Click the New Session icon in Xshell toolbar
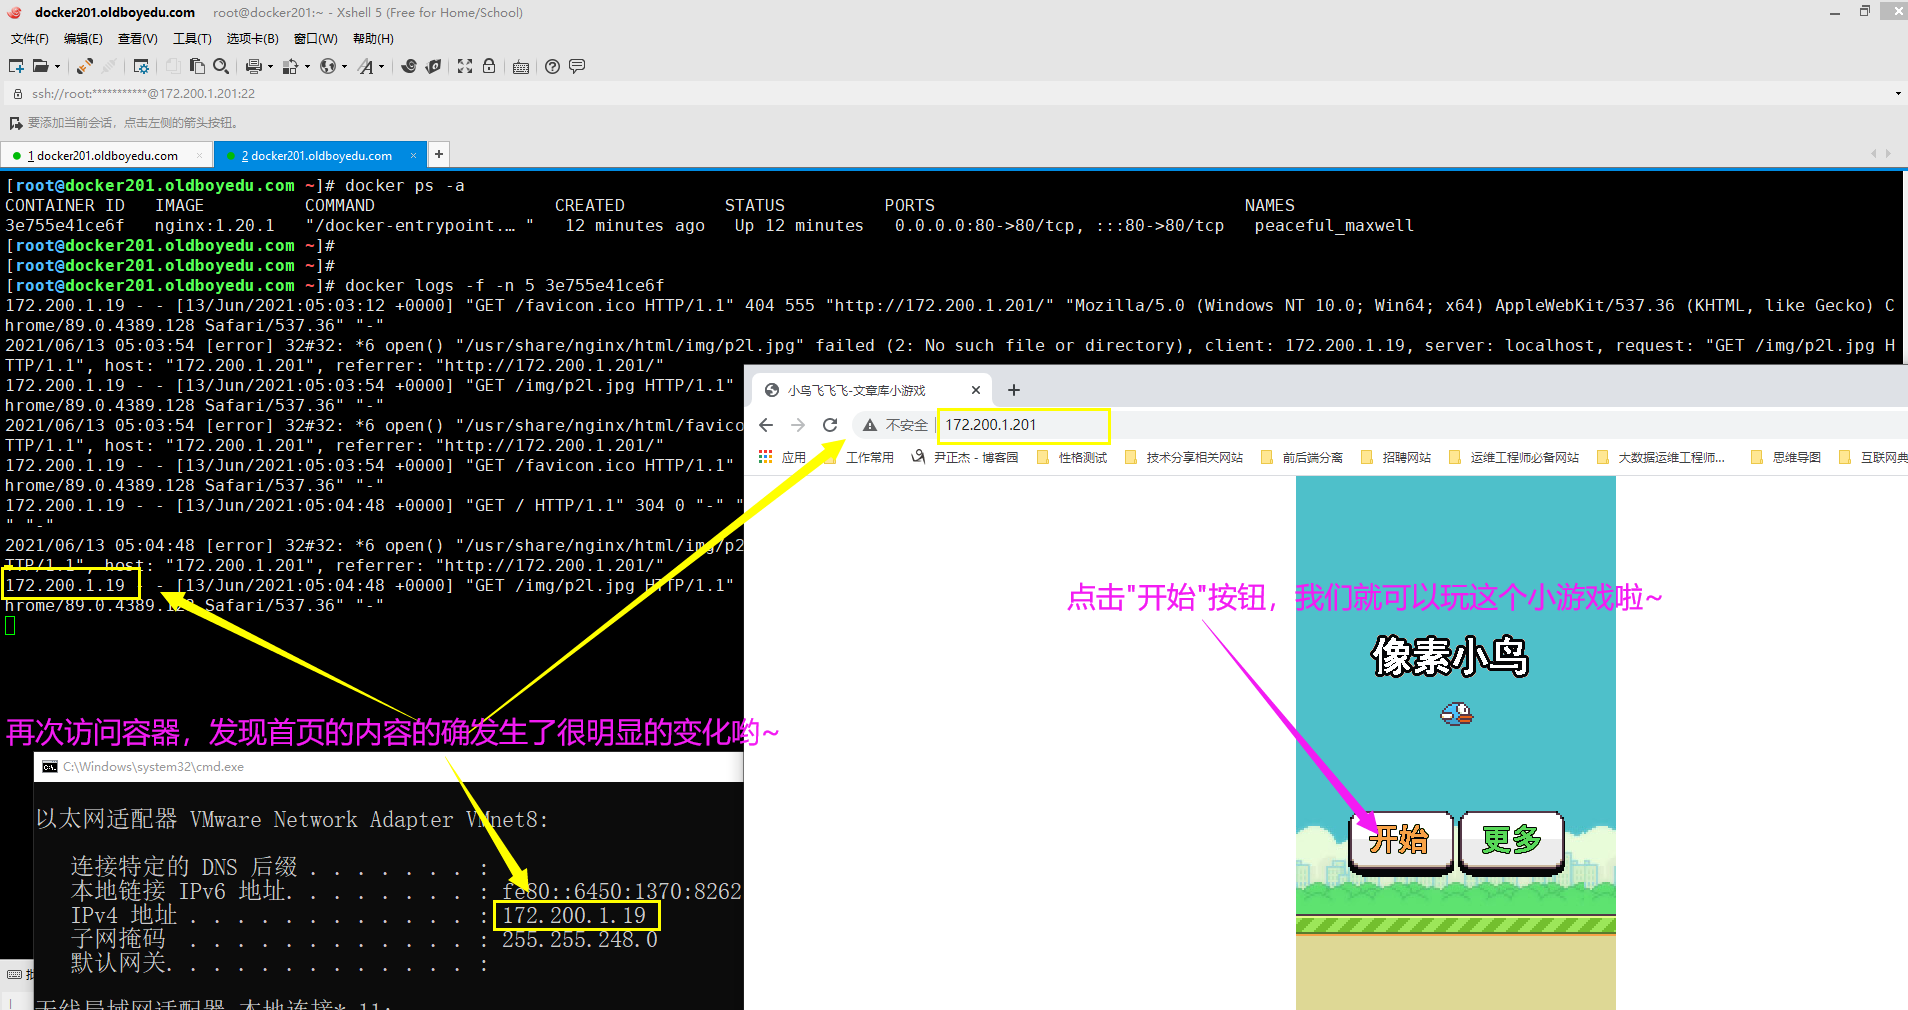 (x=16, y=66)
